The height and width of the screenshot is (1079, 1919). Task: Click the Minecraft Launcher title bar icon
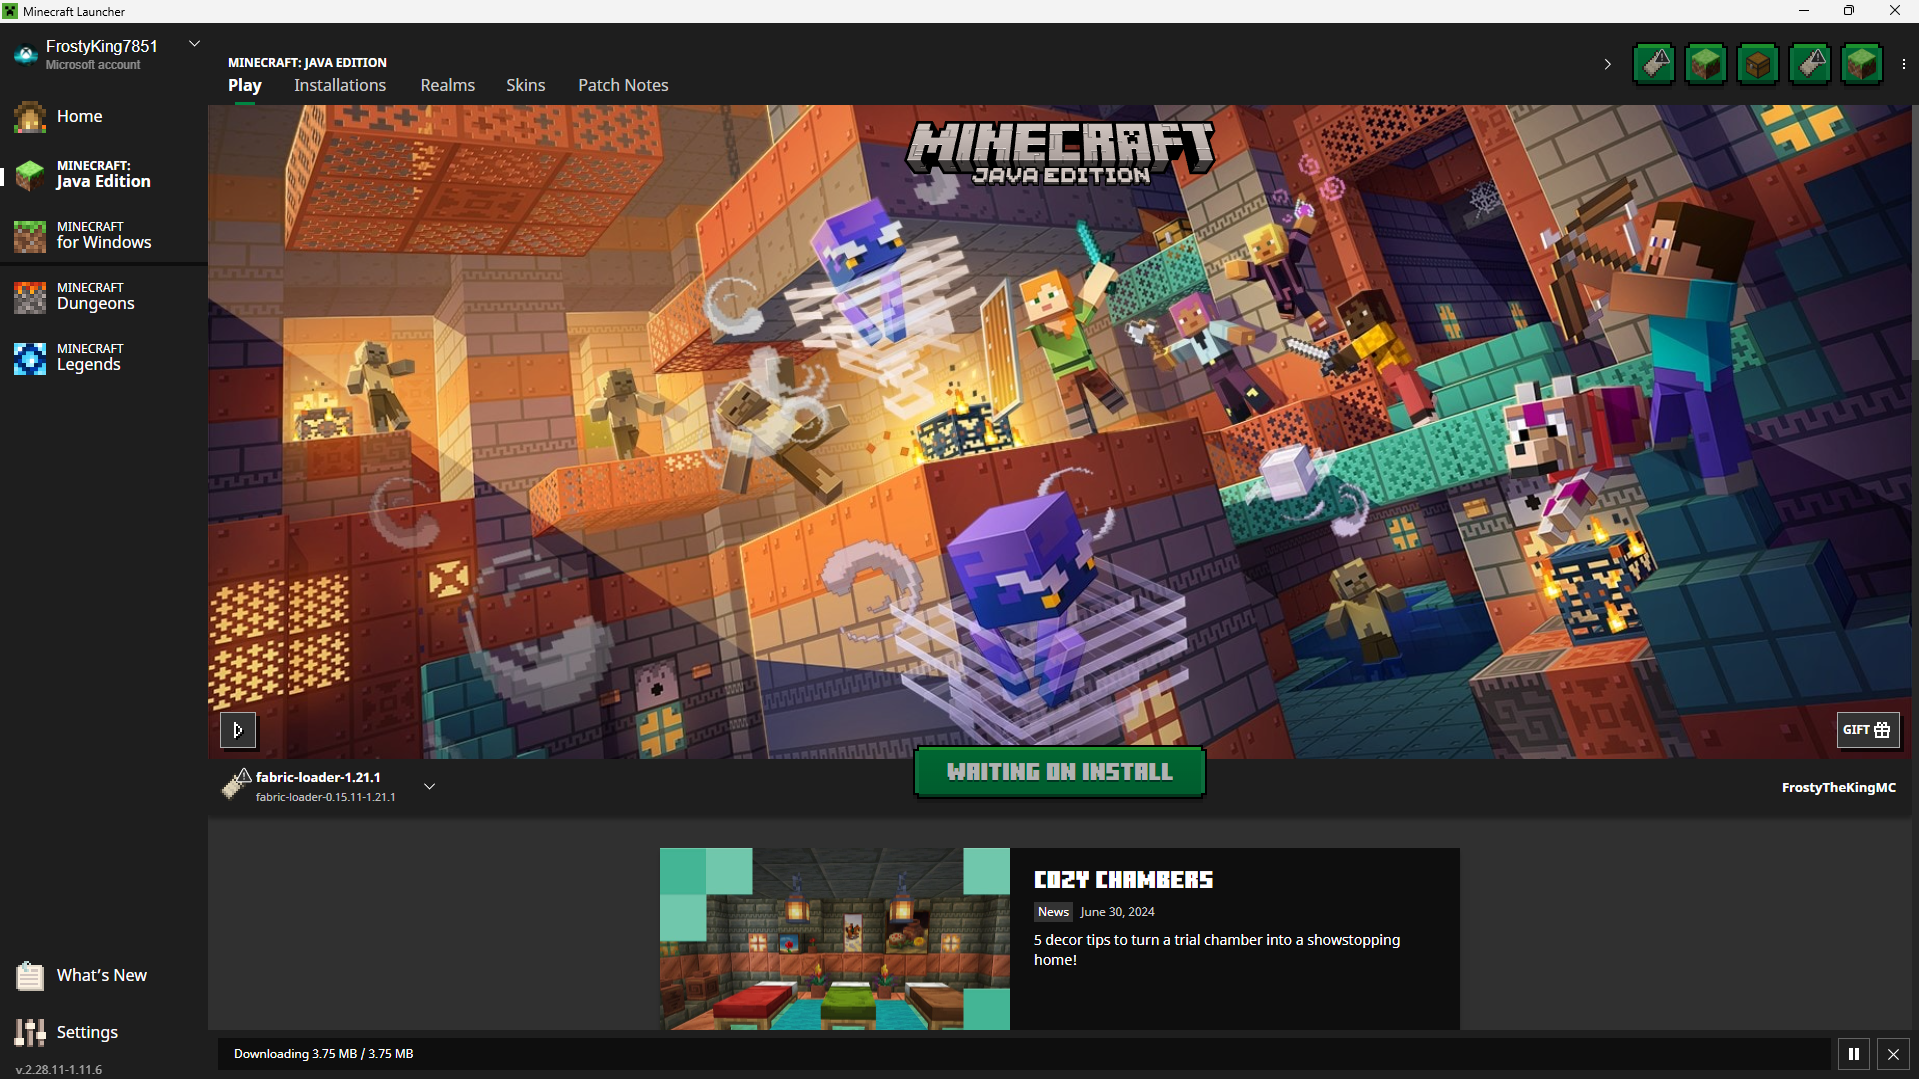pyautogui.click(x=10, y=11)
